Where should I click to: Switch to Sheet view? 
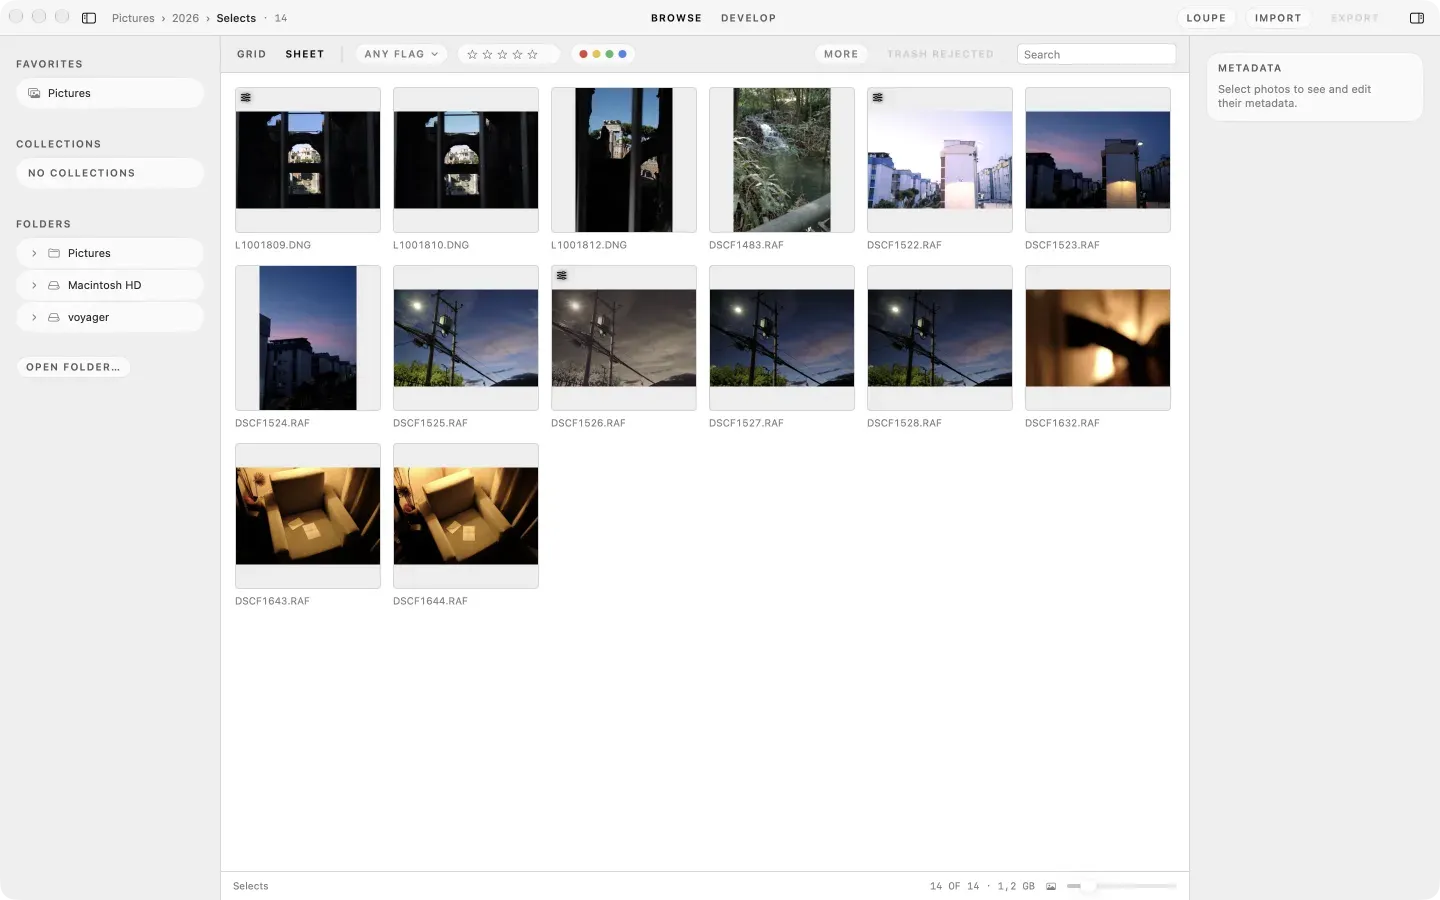(305, 54)
